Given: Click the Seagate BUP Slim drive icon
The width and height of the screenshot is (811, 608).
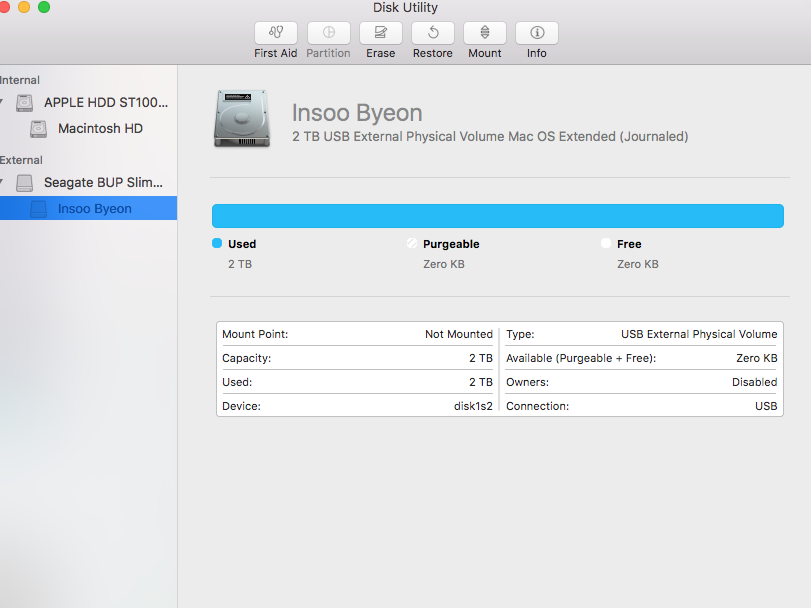Looking at the screenshot, I should (x=24, y=183).
